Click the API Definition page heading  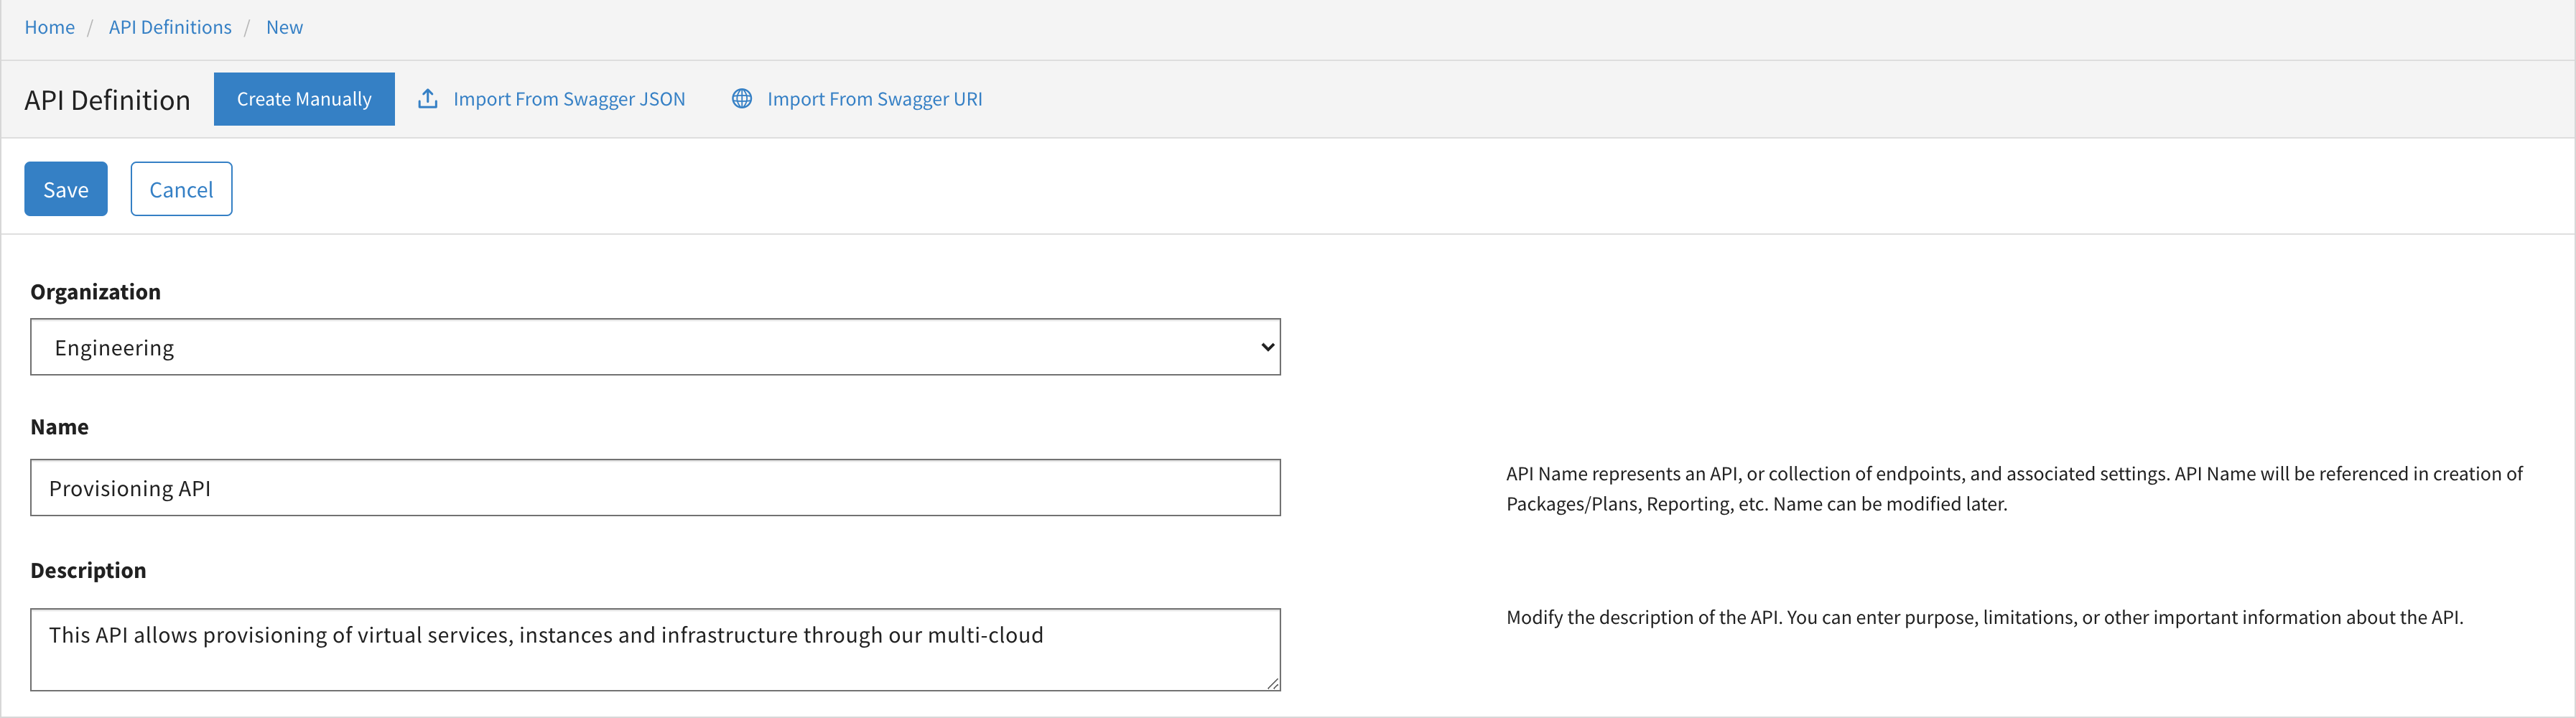pyautogui.click(x=107, y=100)
